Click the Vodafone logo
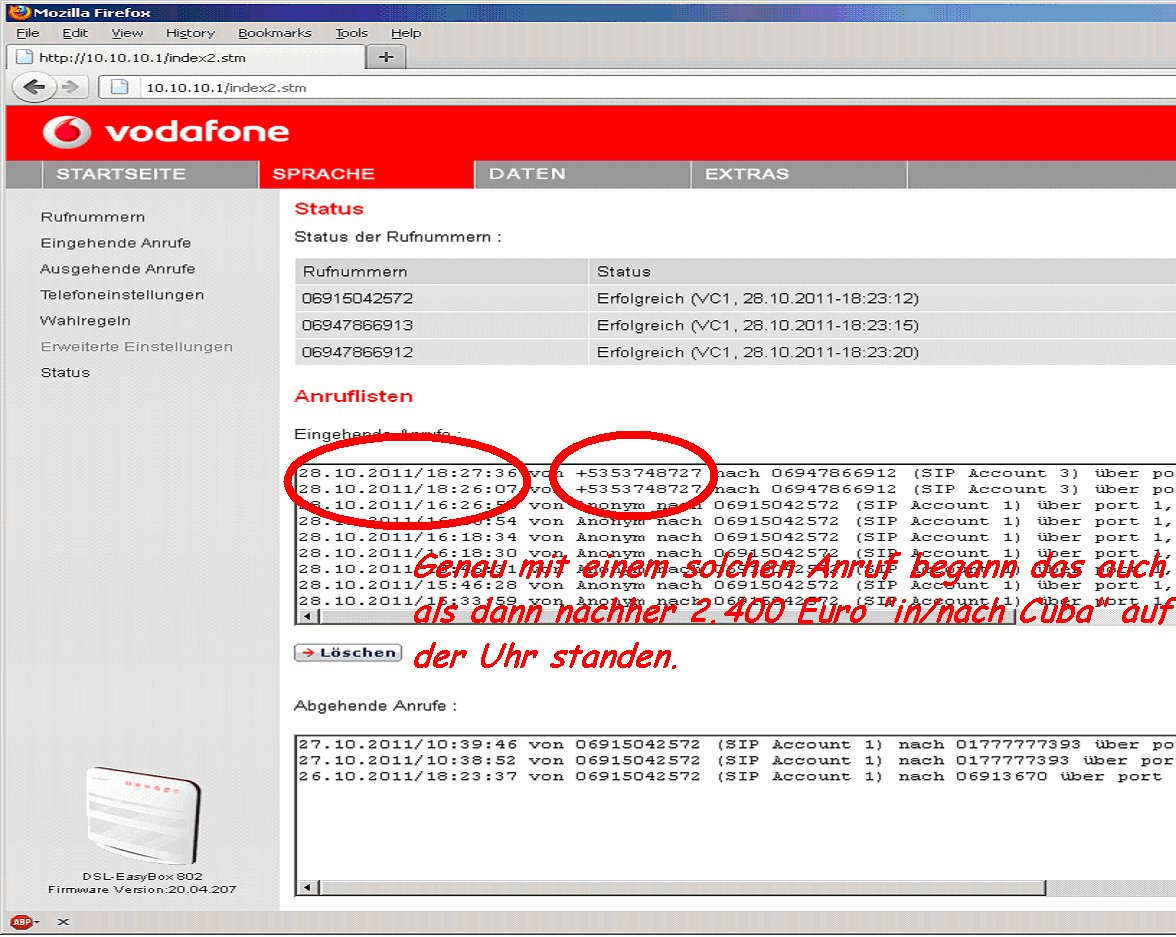This screenshot has width=1176, height=937. (166, 132)
